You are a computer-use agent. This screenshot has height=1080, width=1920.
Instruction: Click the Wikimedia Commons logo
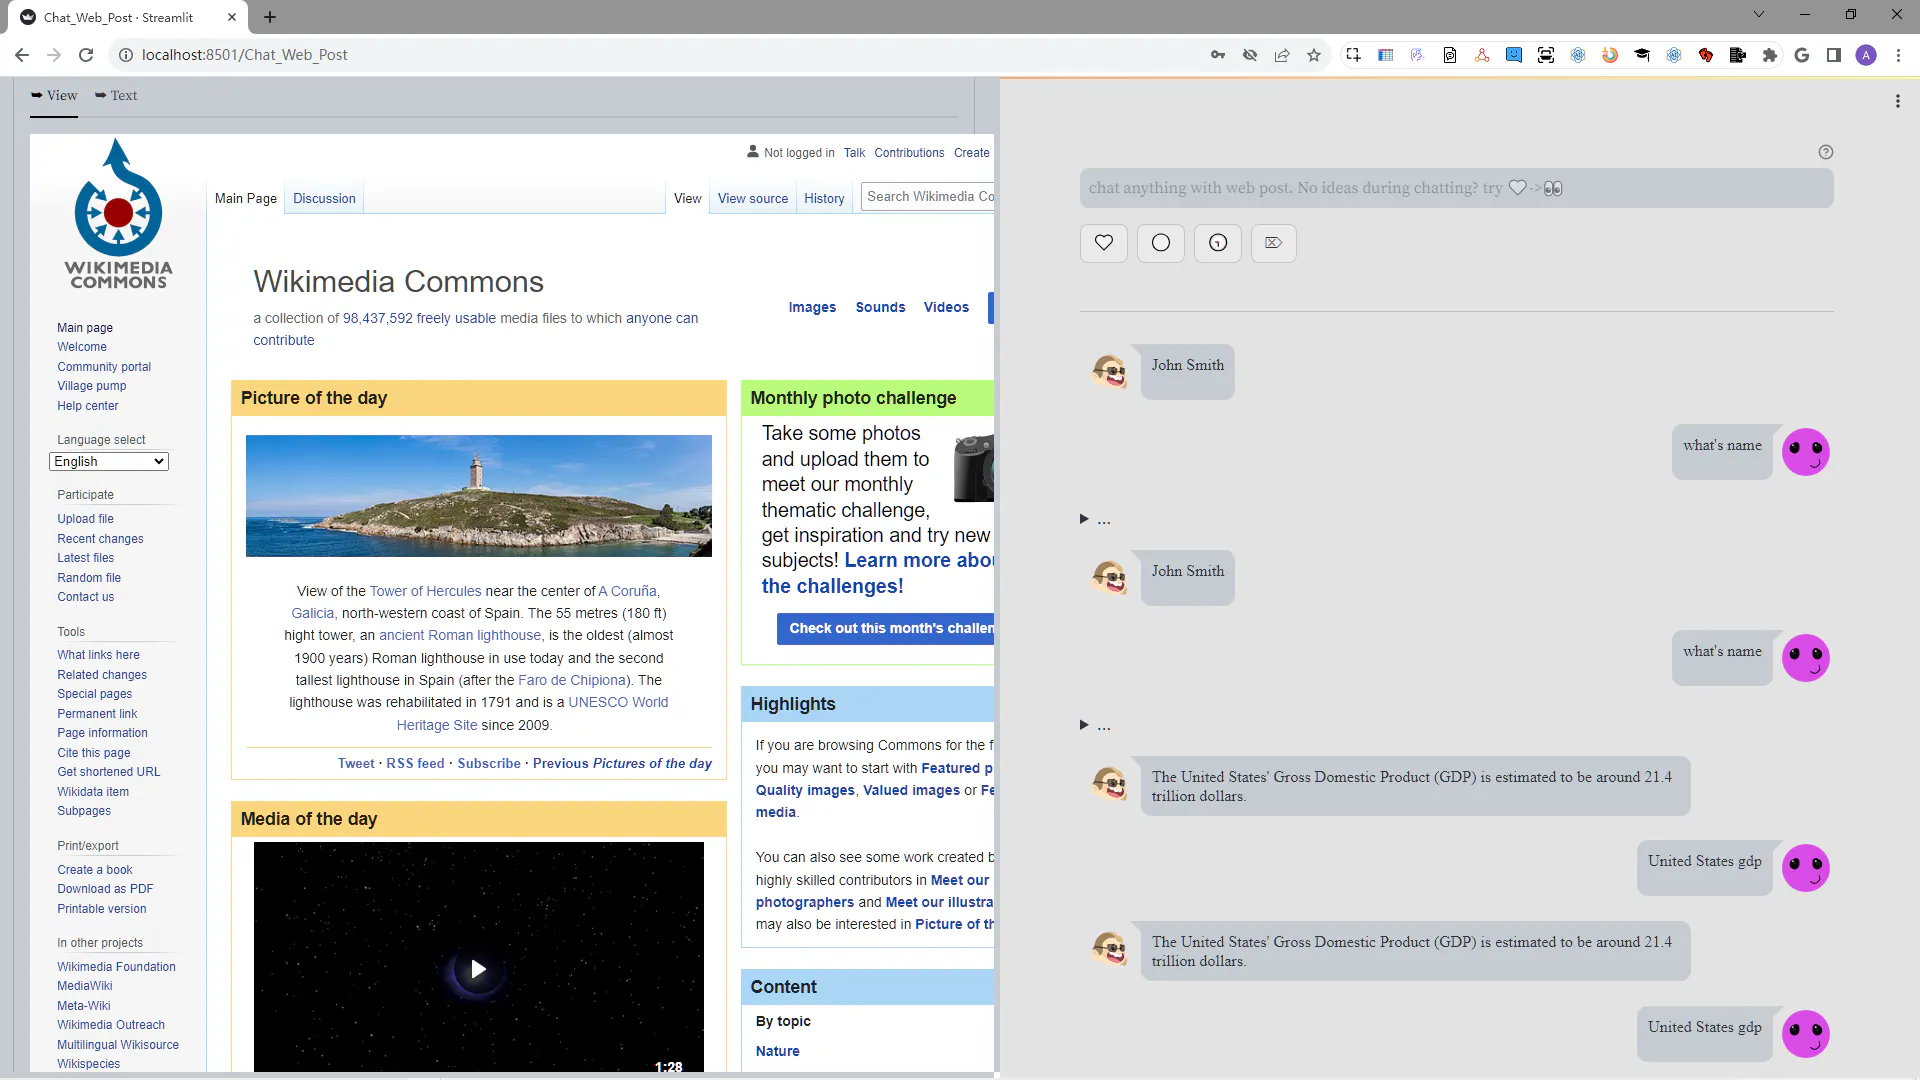[x=118, y=215]
